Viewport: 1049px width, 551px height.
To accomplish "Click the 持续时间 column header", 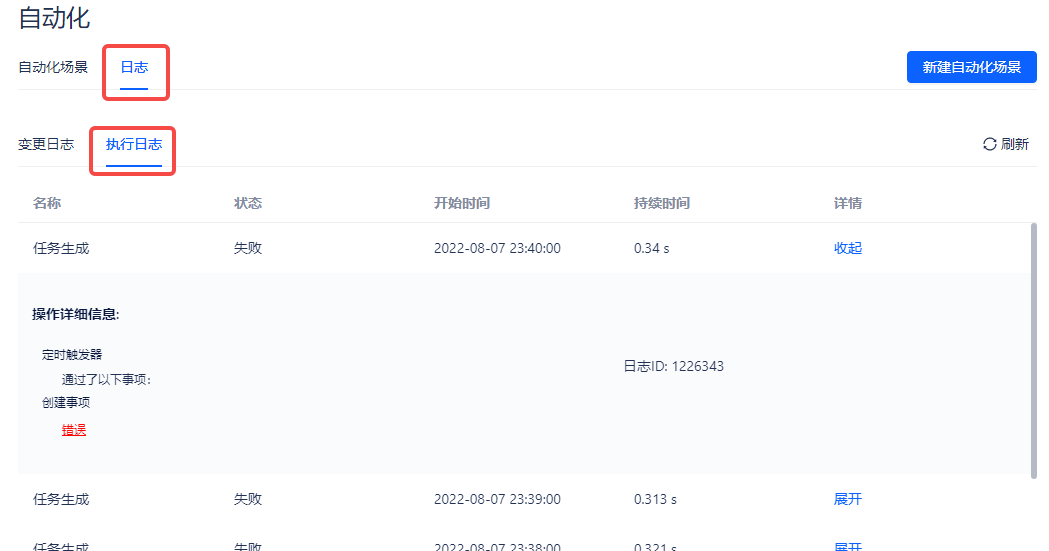I will [x=661, y=203].
